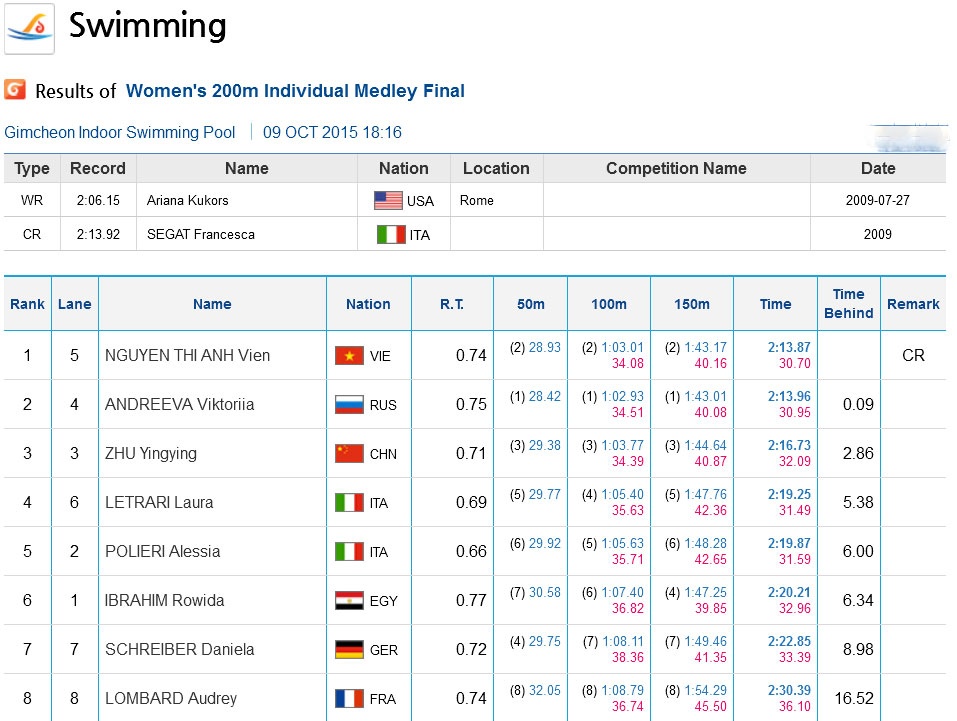Click the CR remark in the first row

click(913, 355)
